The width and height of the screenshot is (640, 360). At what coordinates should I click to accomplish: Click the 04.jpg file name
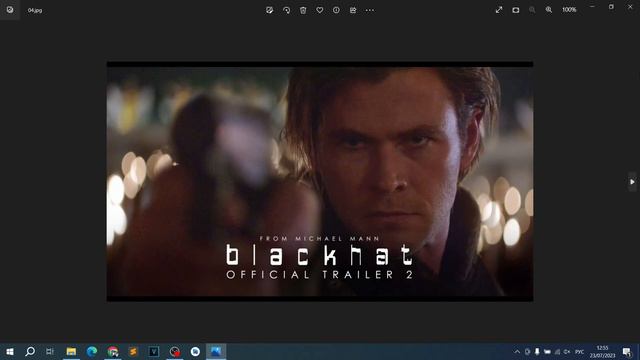coord(35,10)
